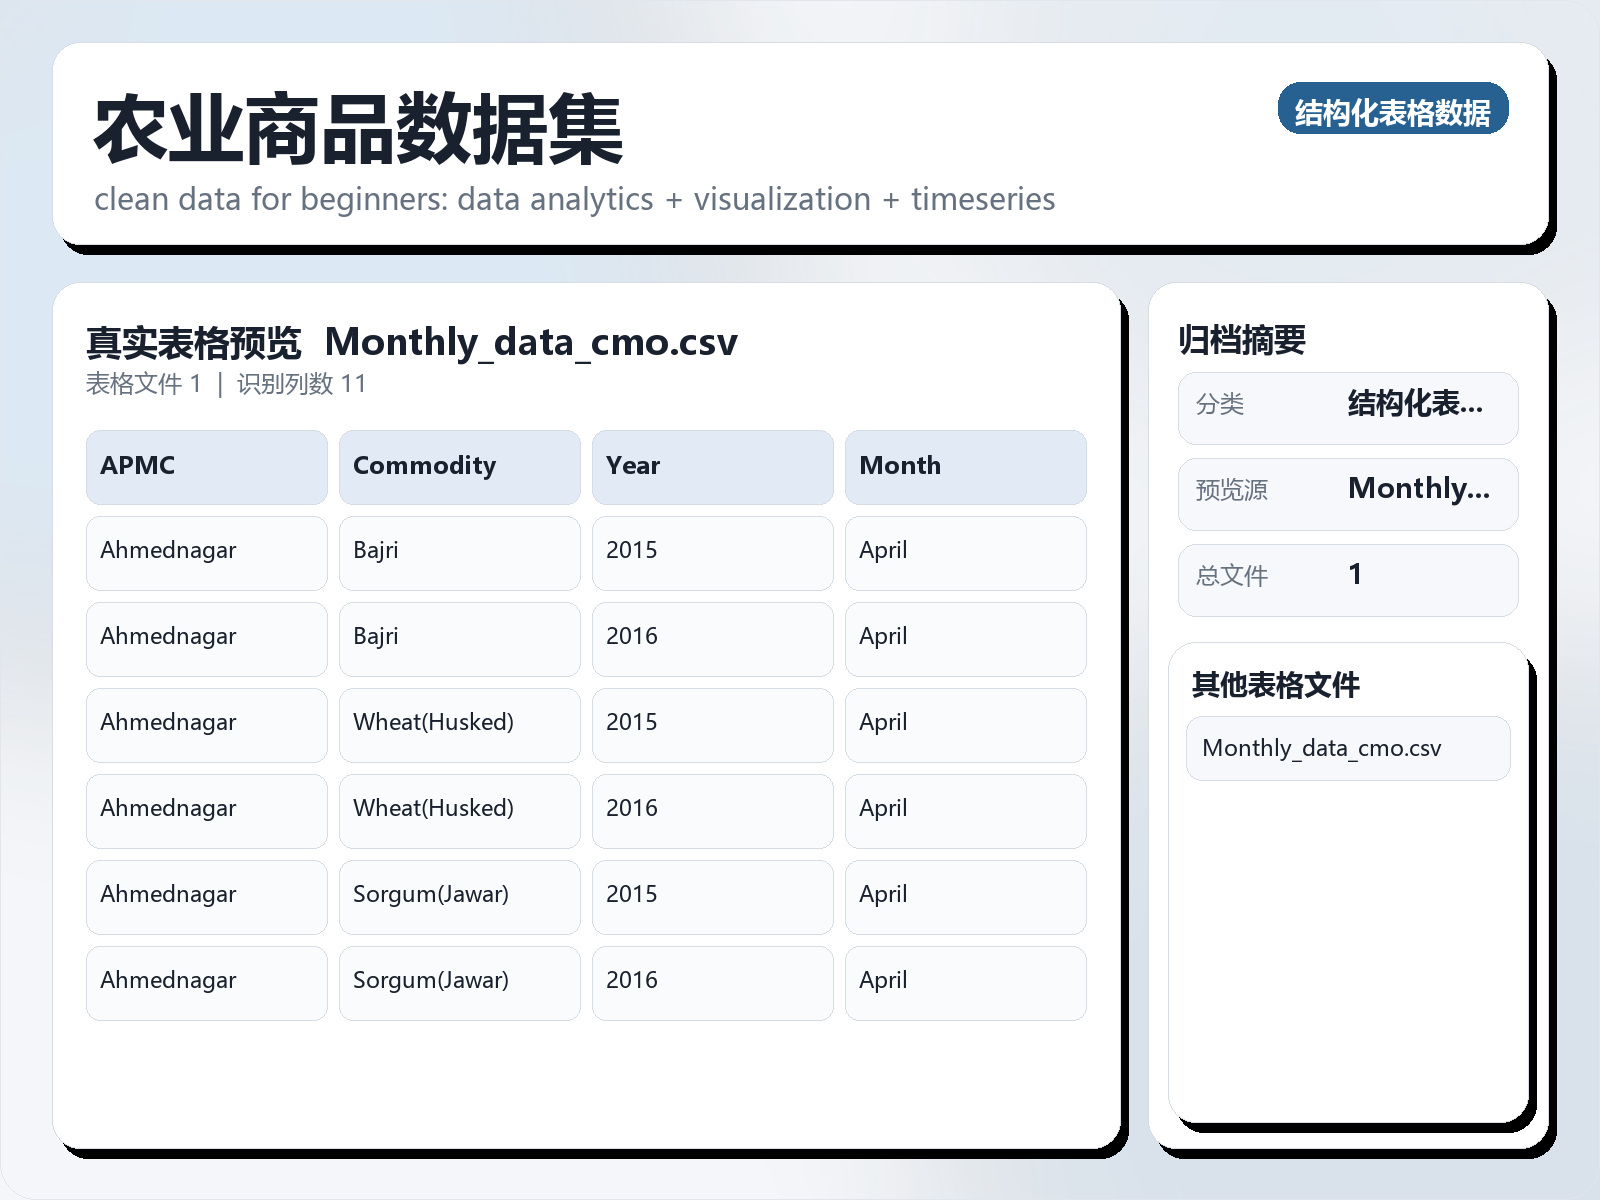Click the 农业商品数据集 title

[x=358, y=130]
